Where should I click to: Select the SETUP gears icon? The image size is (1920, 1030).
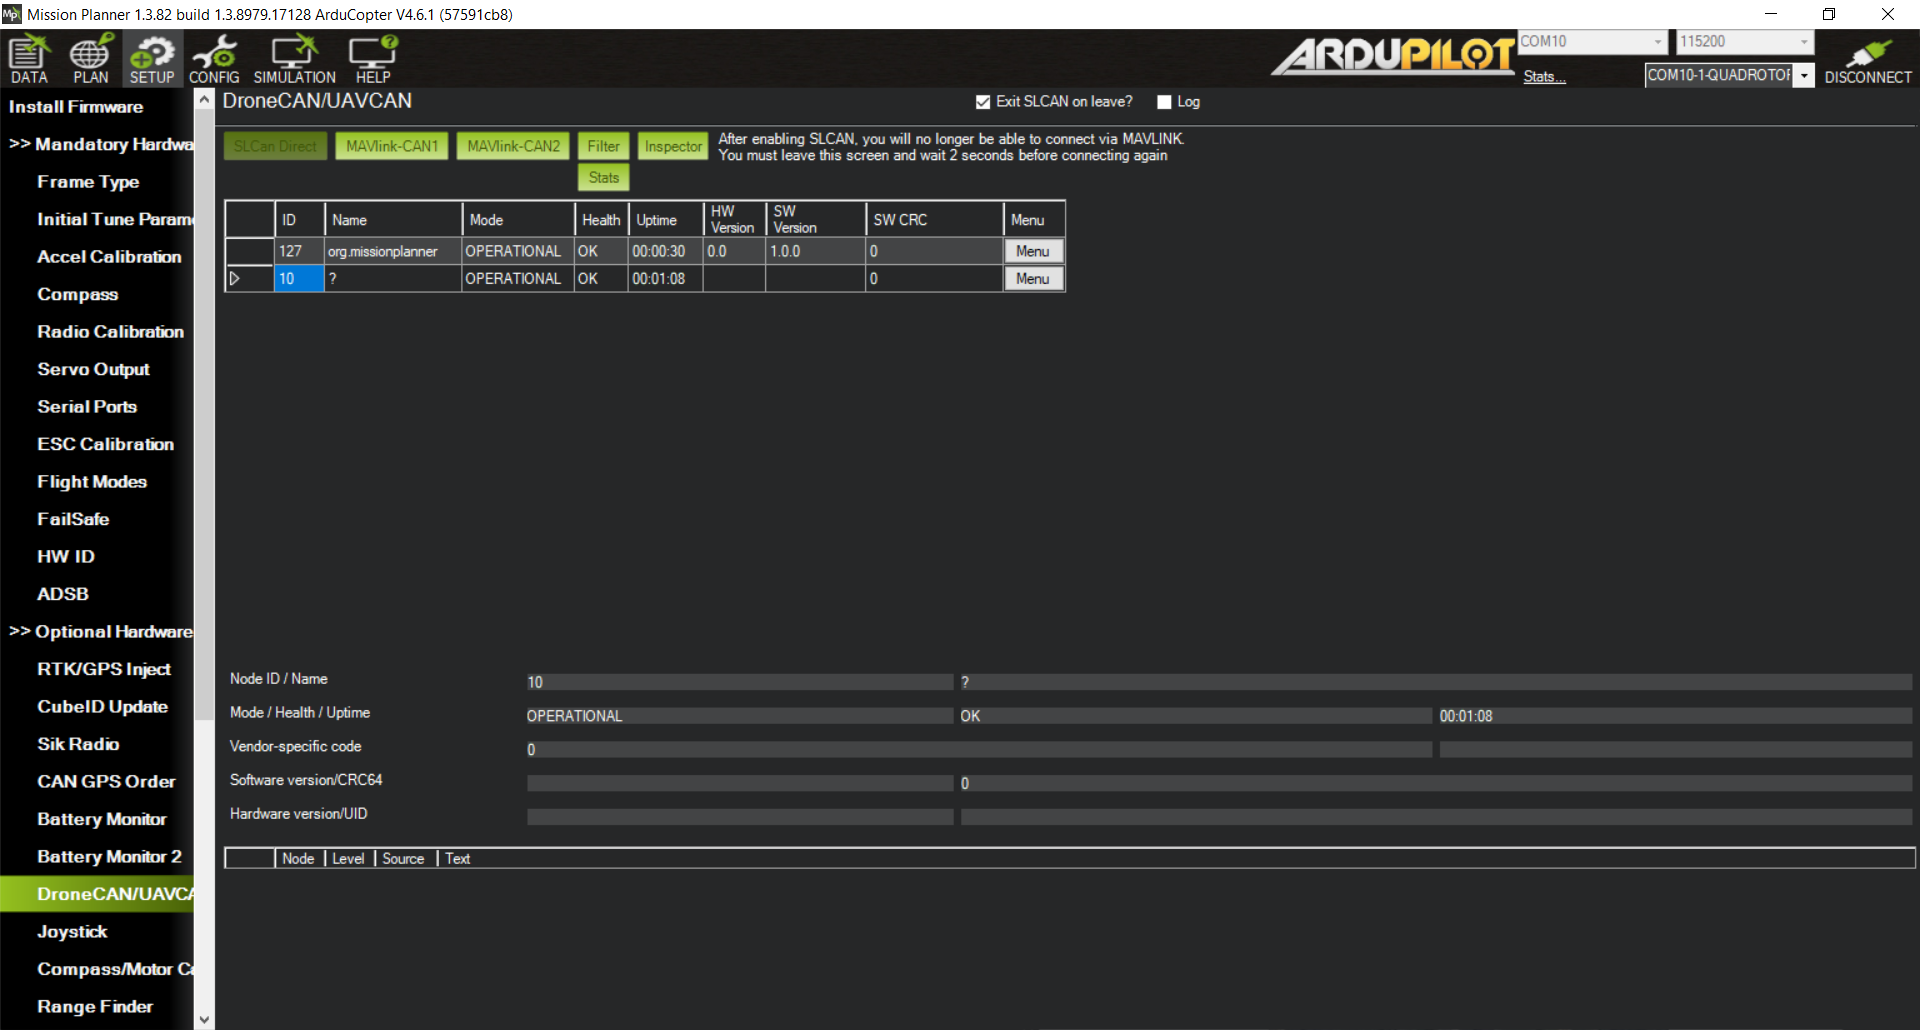152,59
